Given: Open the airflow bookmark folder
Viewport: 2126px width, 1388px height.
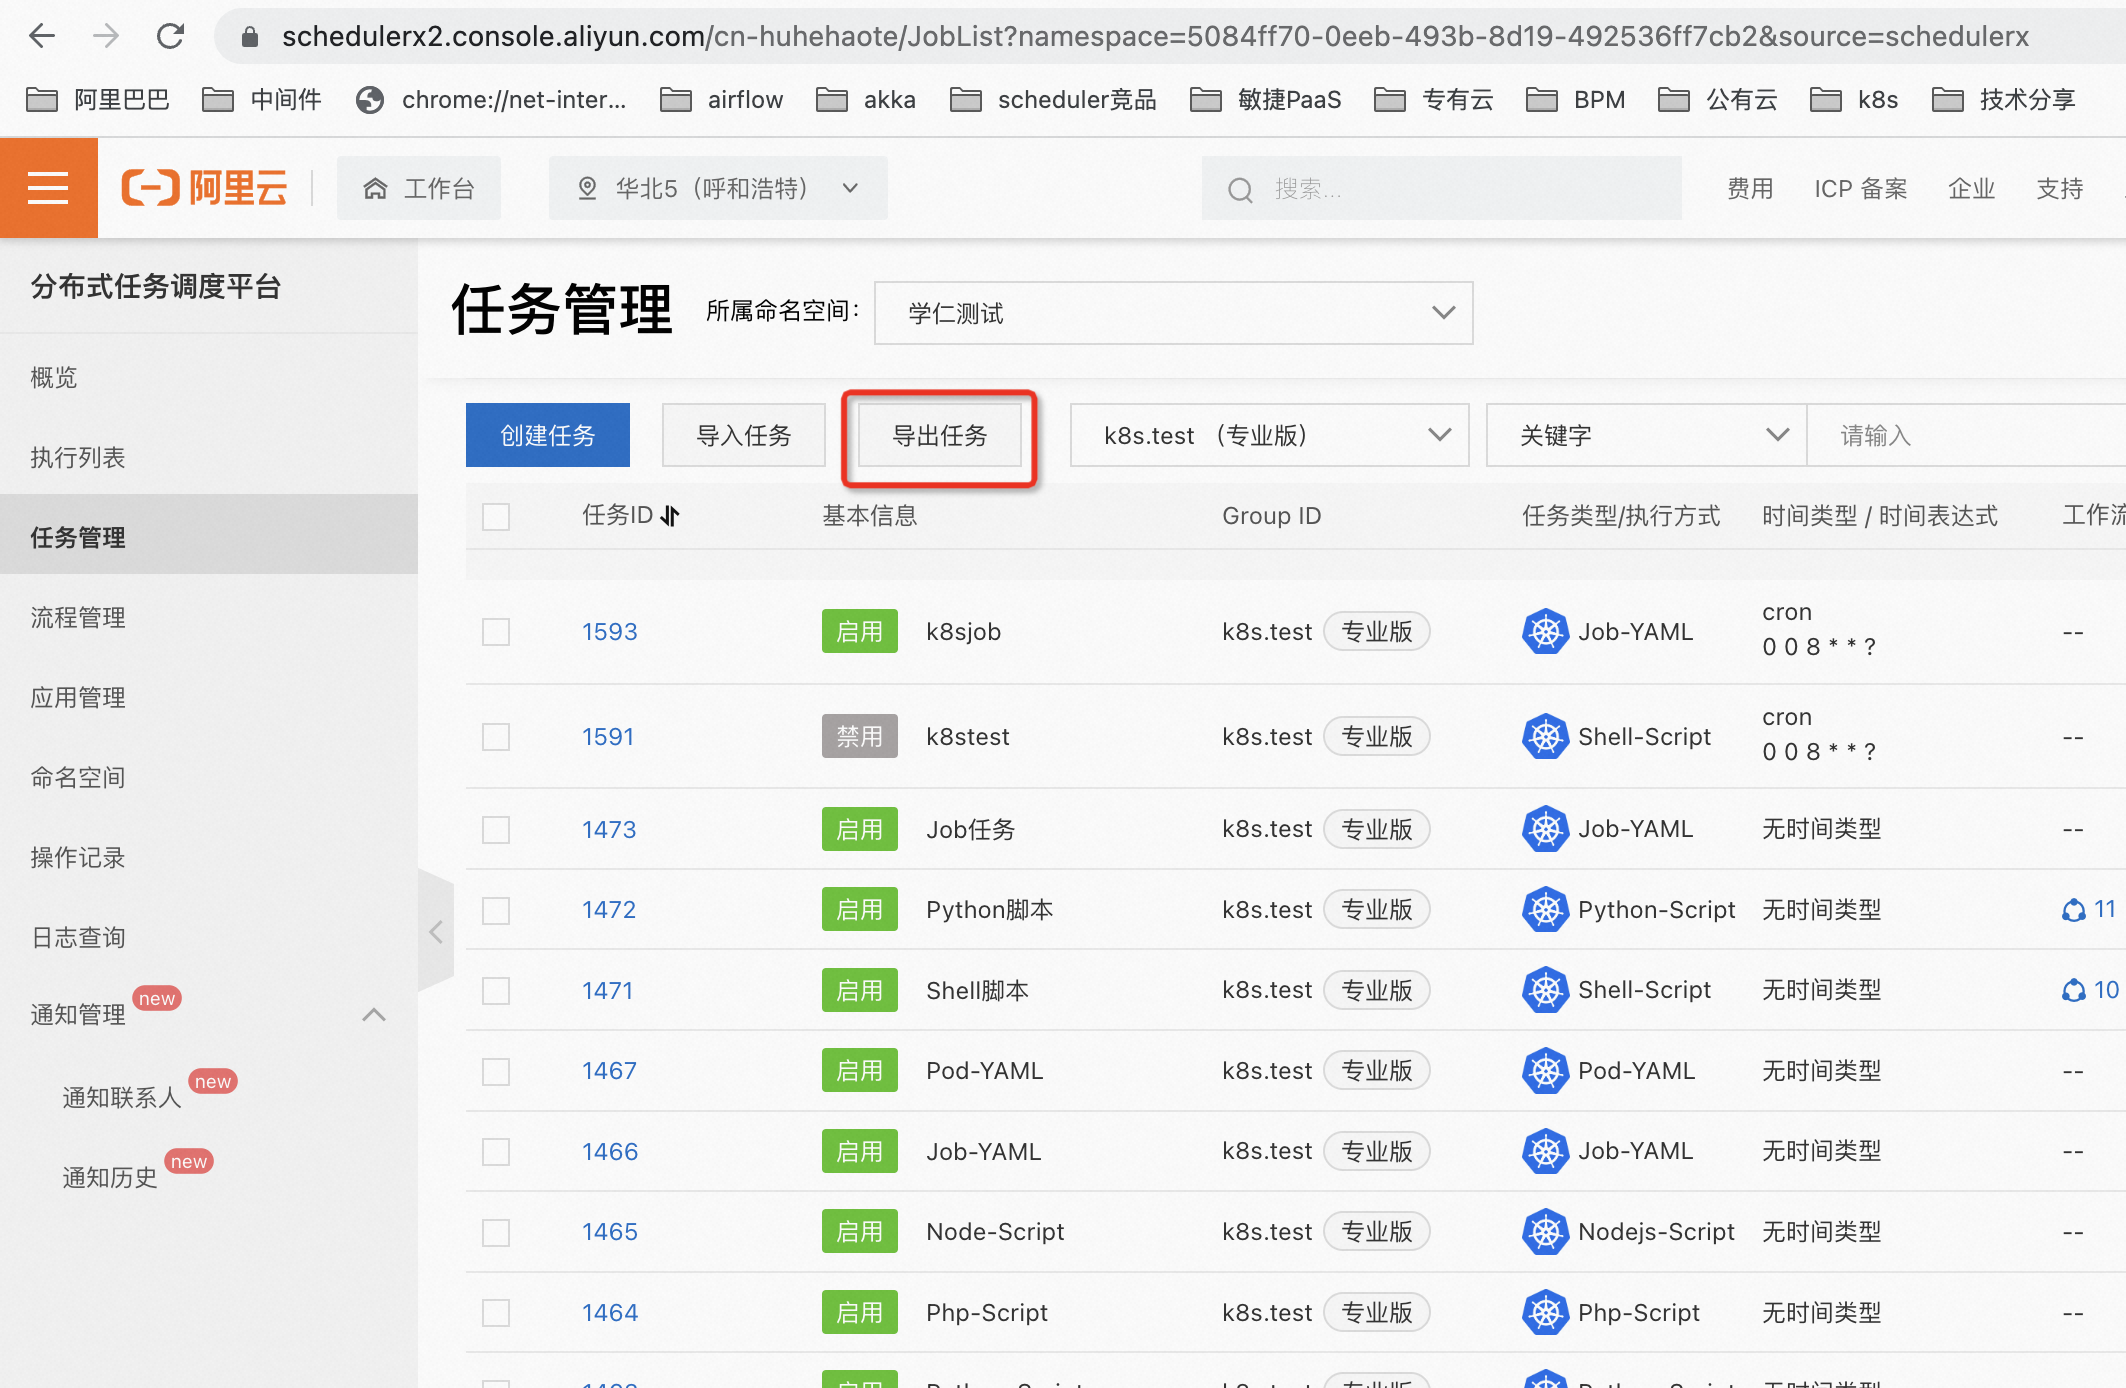Looking at the screenshot, I should tap(721, 100).
